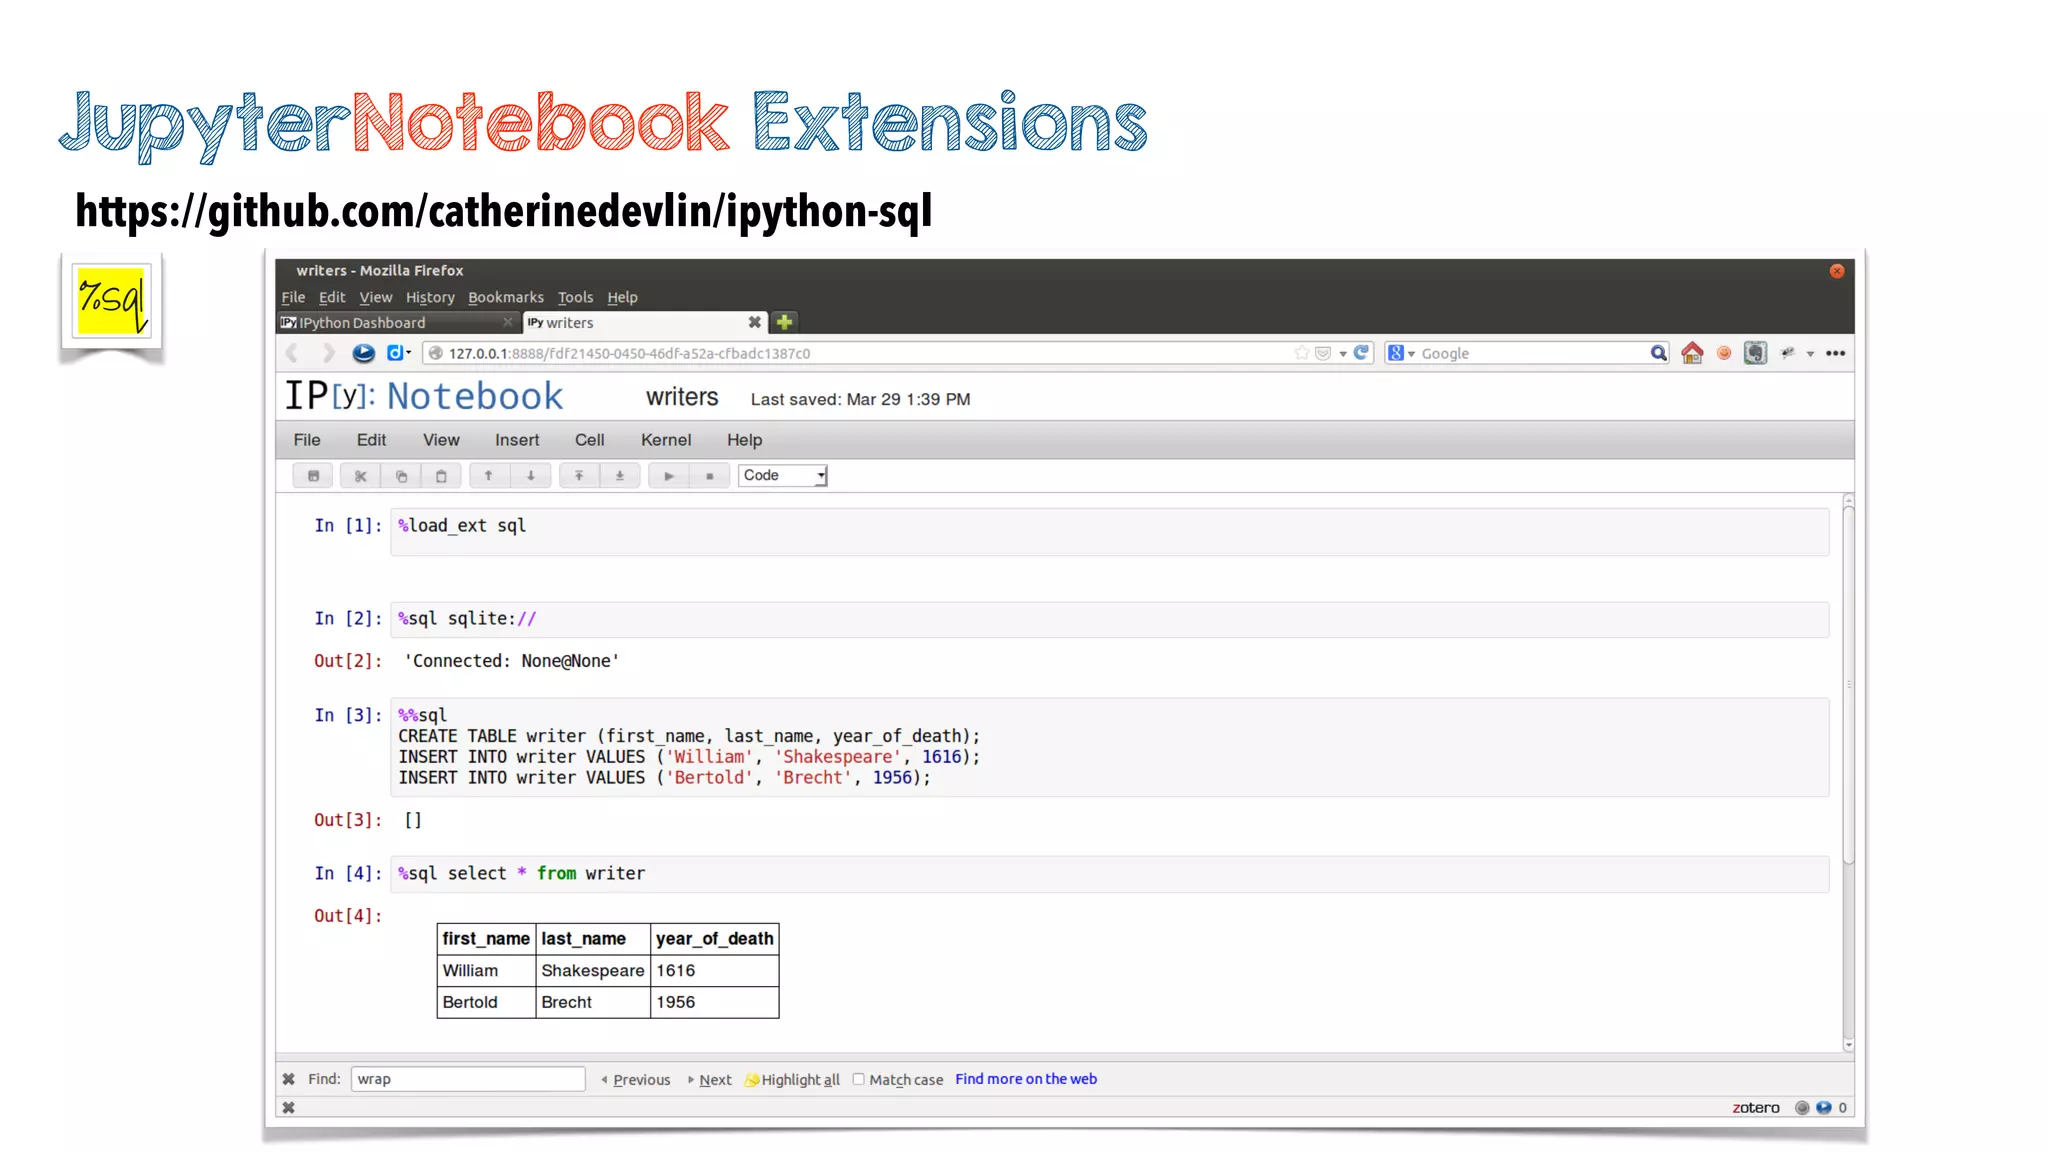The image size is (2048, 1152).
Task: Select the writers browser tab
Action: pyautogui.click(x=645, y=323)
